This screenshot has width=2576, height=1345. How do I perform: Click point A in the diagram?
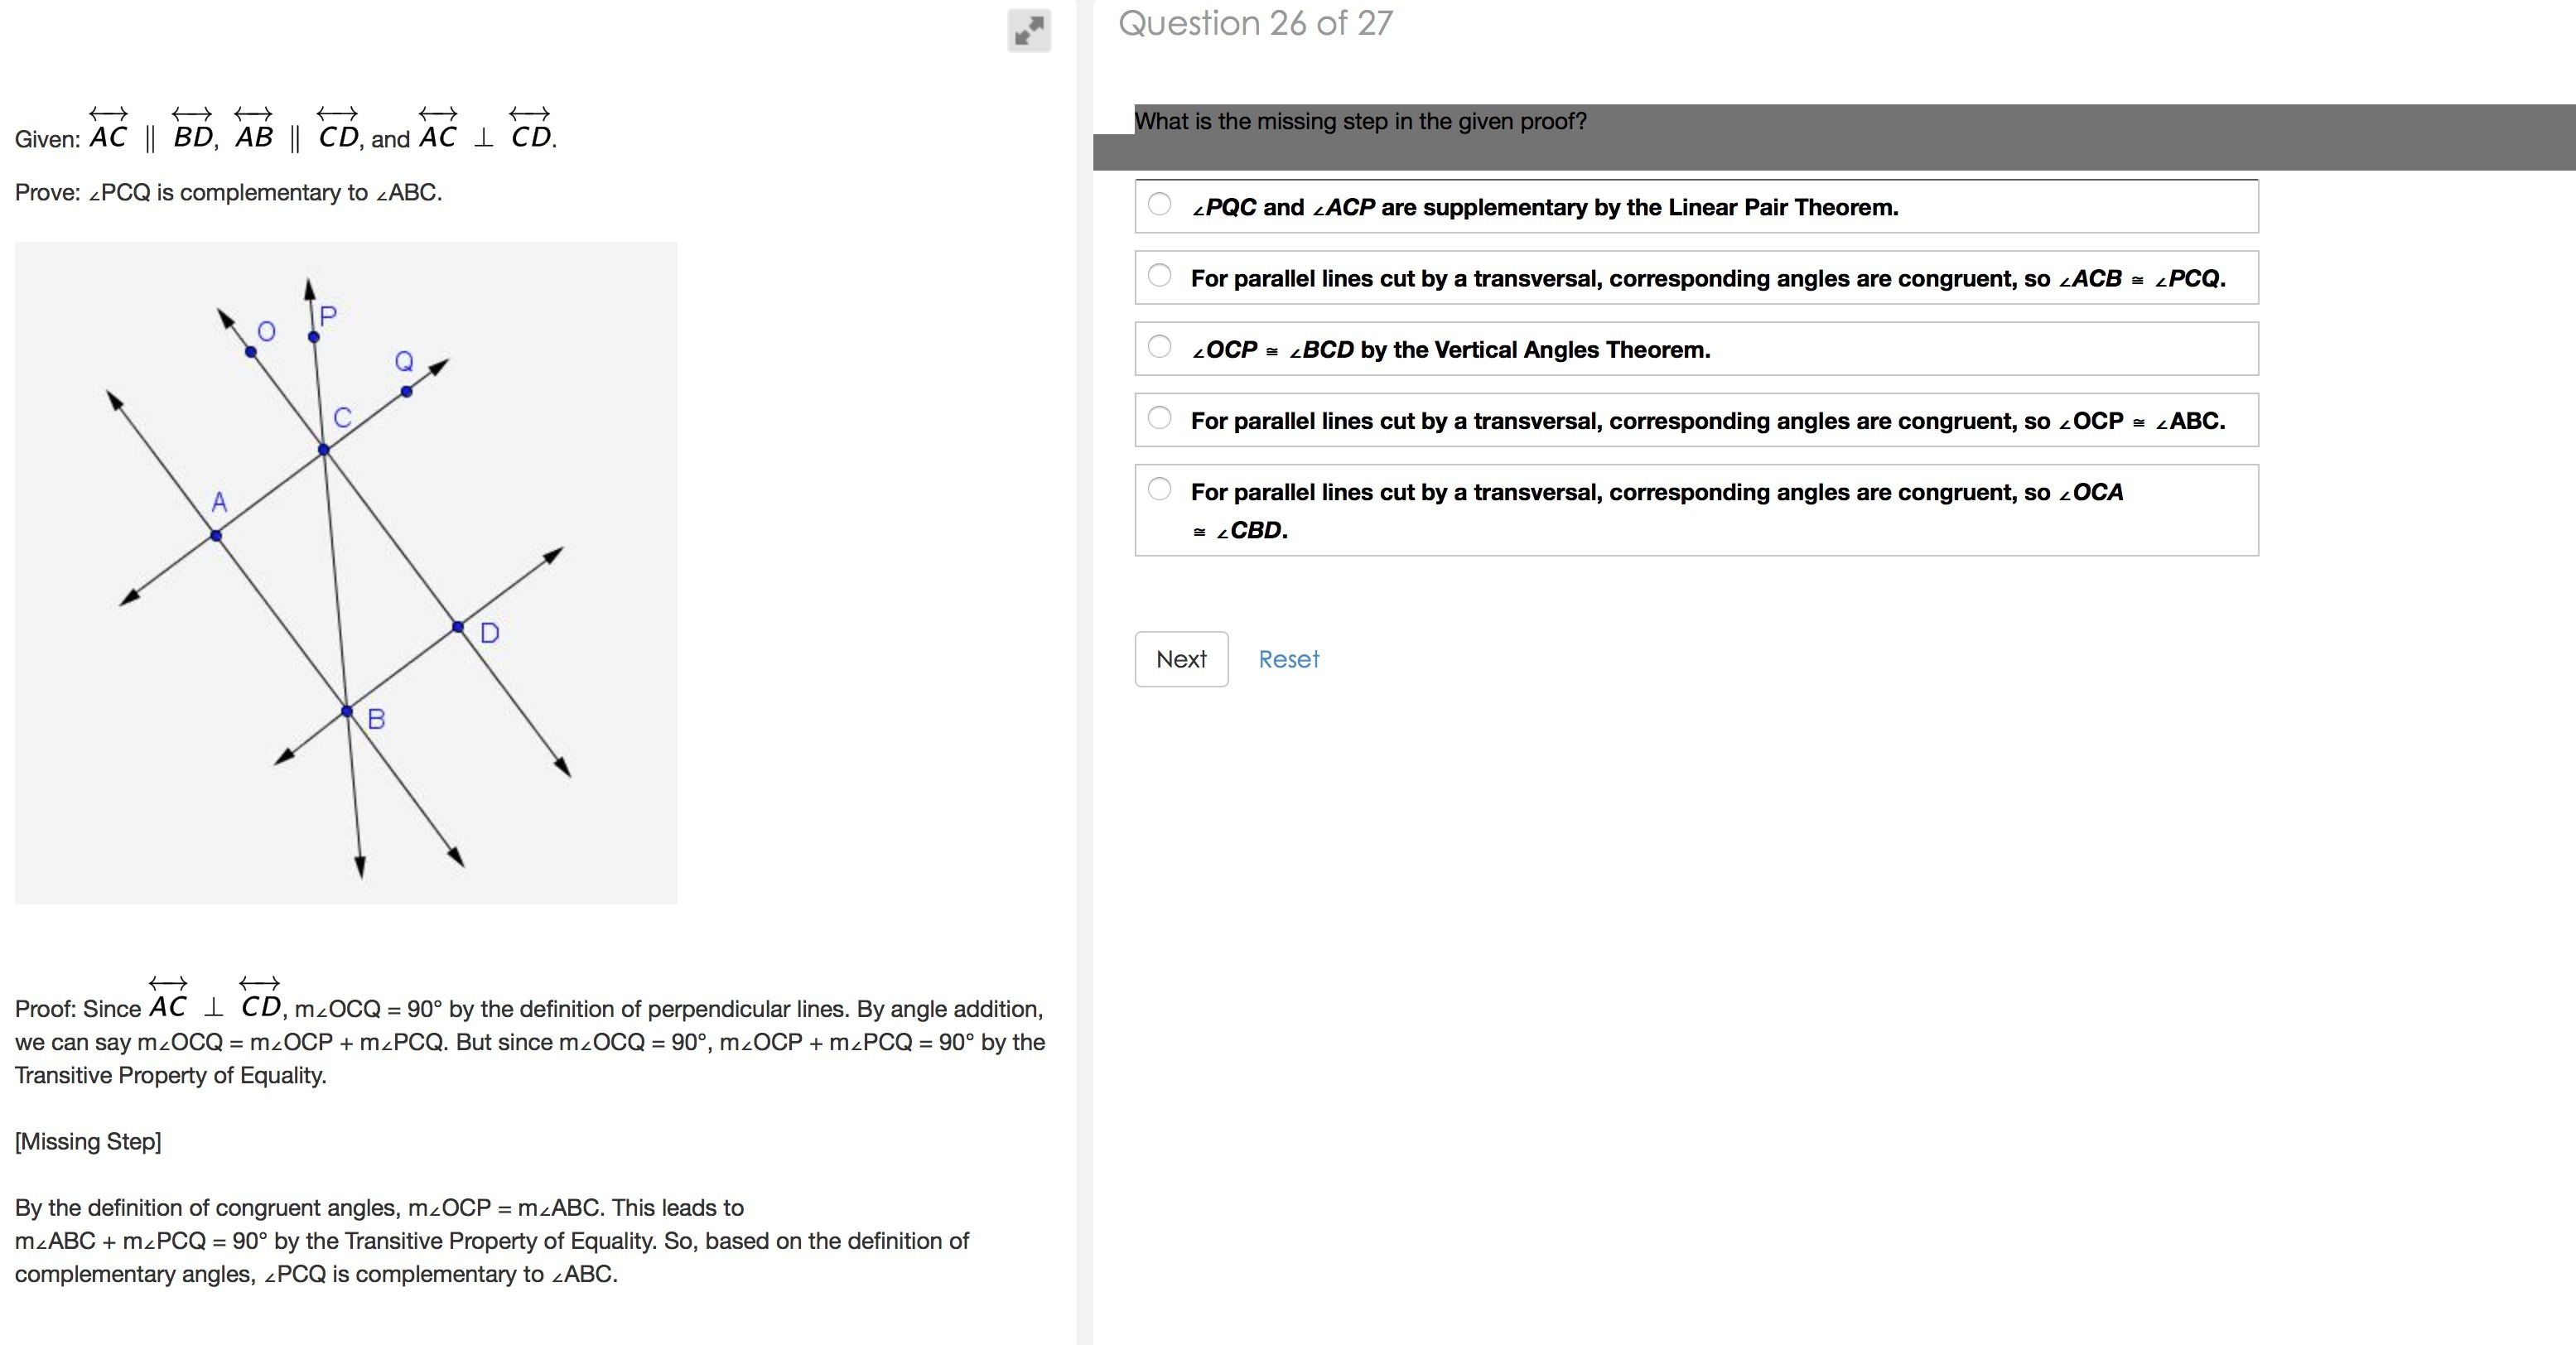click(x=216, y=536)
